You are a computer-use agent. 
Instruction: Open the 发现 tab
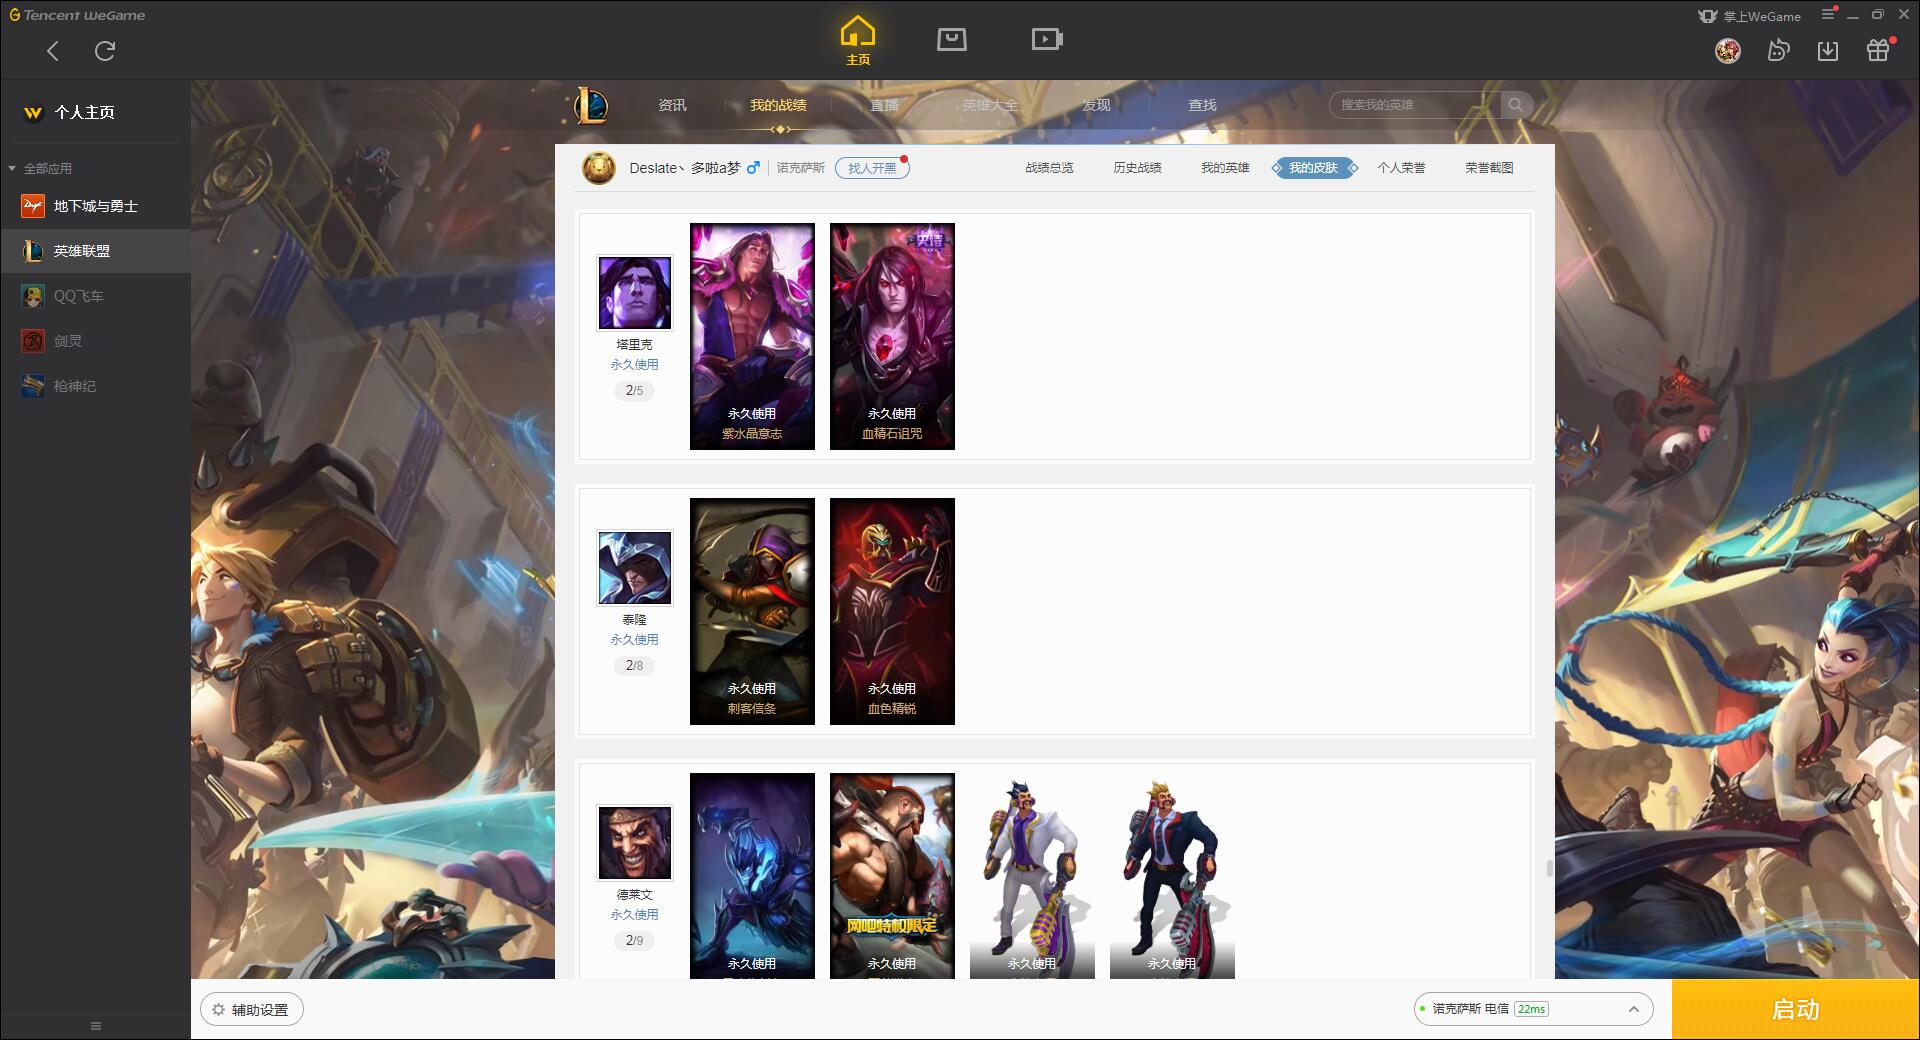(x=1096, y=105)
